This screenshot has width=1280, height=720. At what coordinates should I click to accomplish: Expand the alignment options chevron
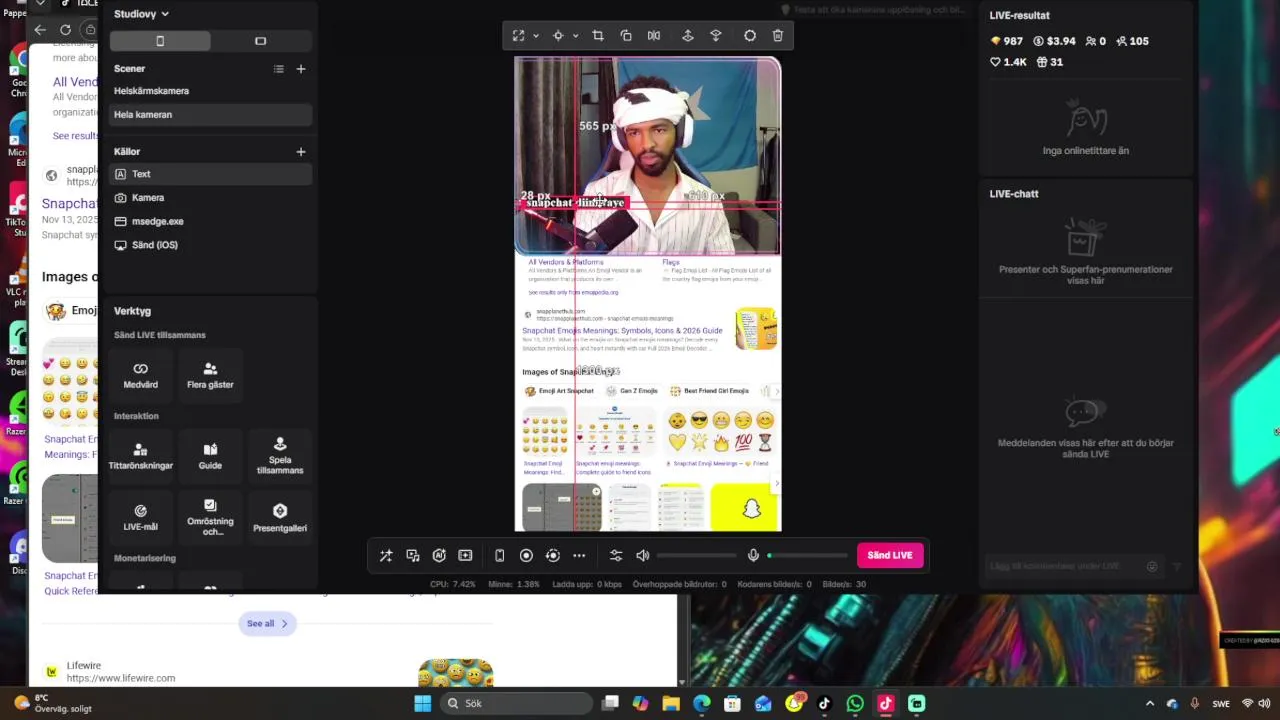(x=575, y=36)
